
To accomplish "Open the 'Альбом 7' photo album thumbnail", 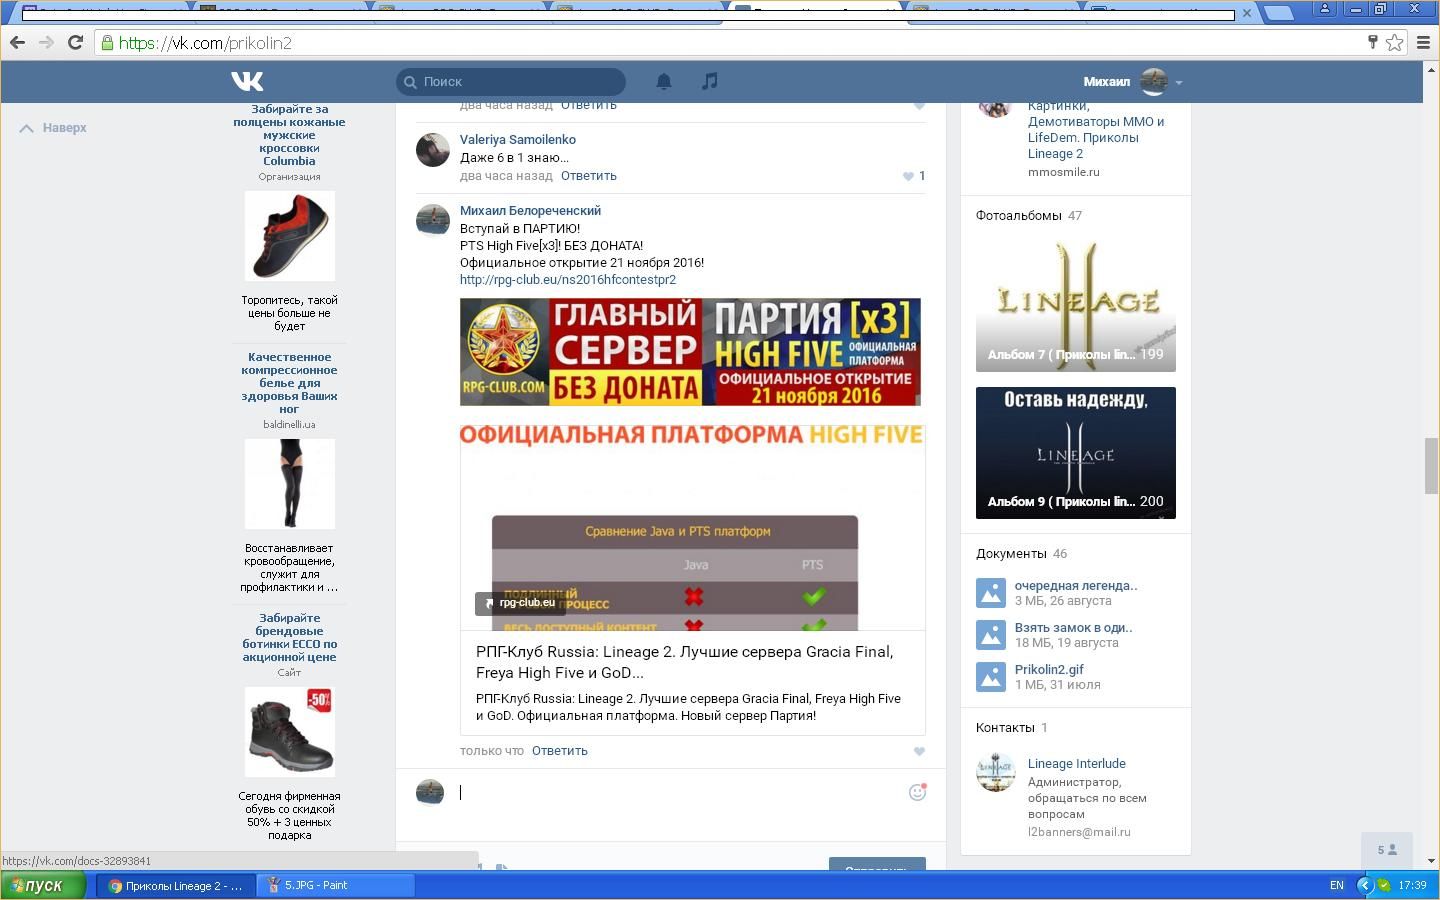I will point(1076,306).
